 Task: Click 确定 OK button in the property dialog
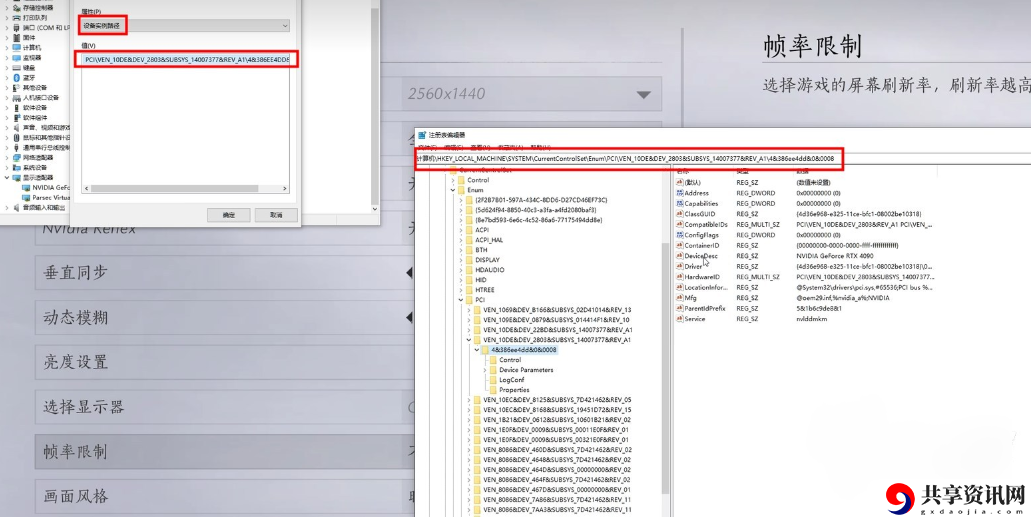coord(228,215)
